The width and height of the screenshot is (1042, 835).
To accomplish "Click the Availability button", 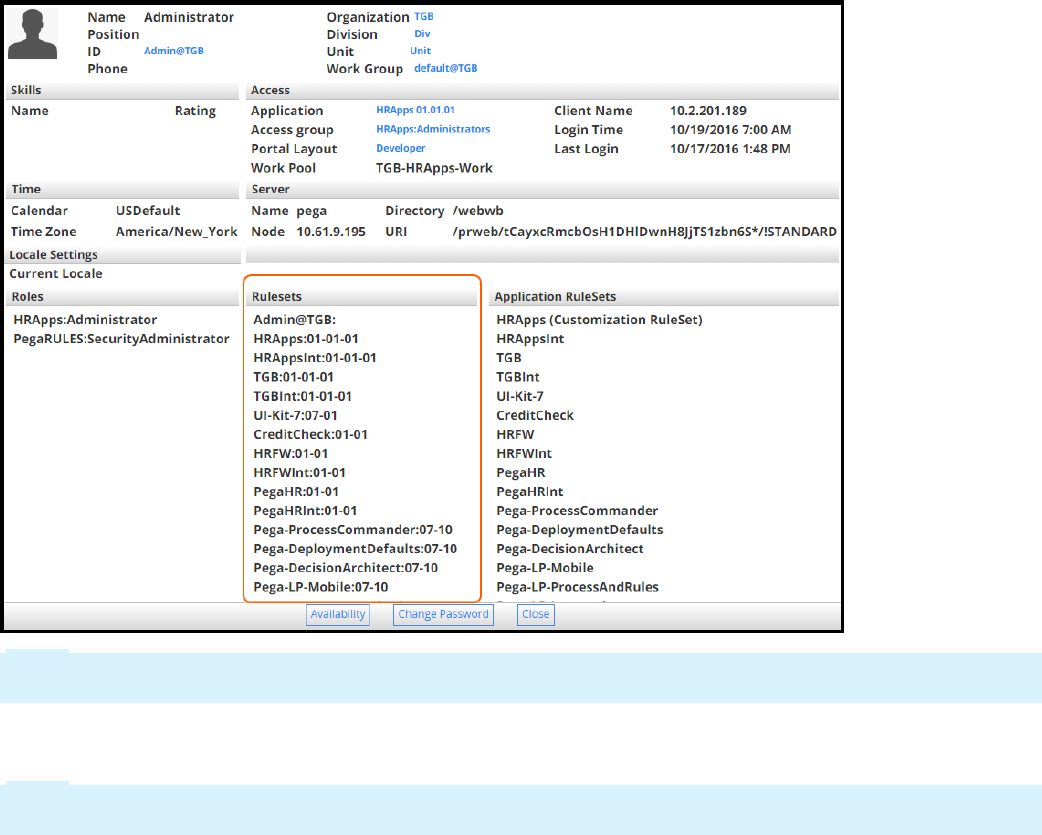I will pos(338,614).
